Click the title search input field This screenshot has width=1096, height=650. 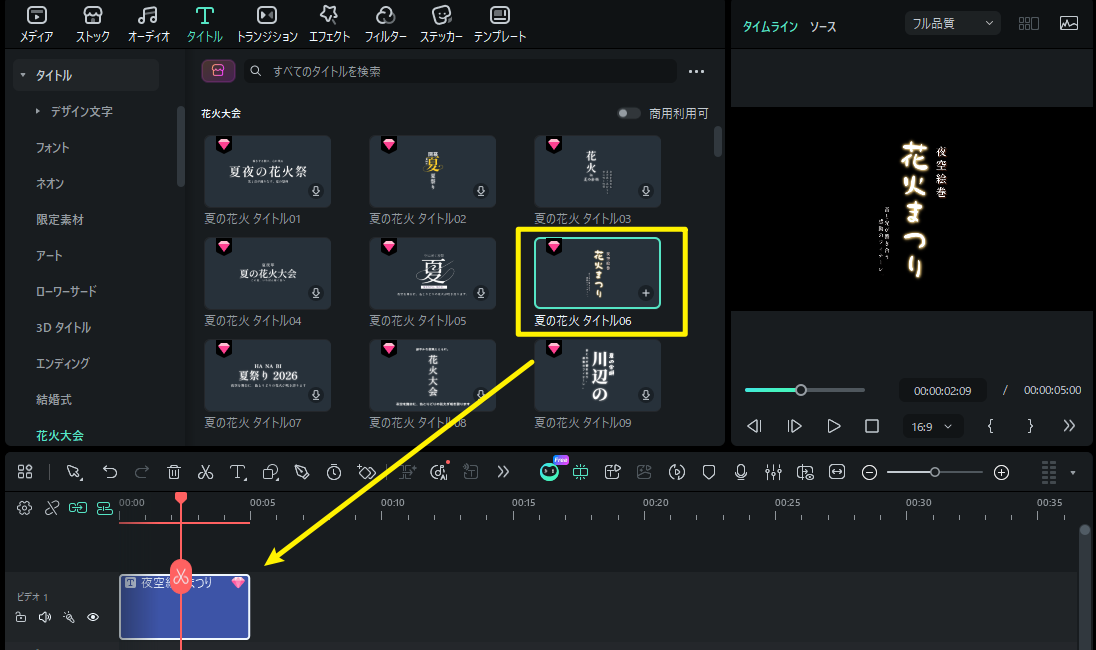click(x=461, y=71)
